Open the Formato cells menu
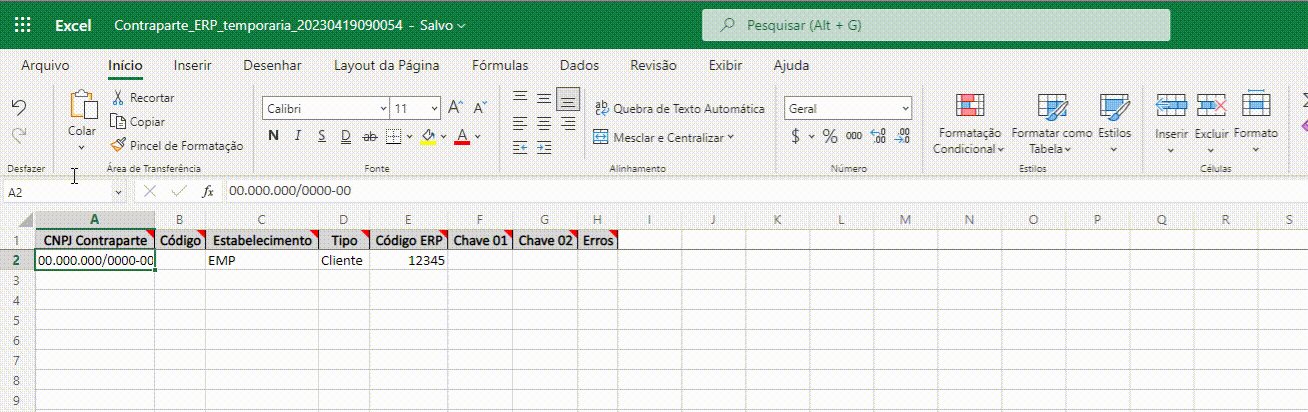Viewport: 1308px width, 412px height. (x=1255, y=123)
